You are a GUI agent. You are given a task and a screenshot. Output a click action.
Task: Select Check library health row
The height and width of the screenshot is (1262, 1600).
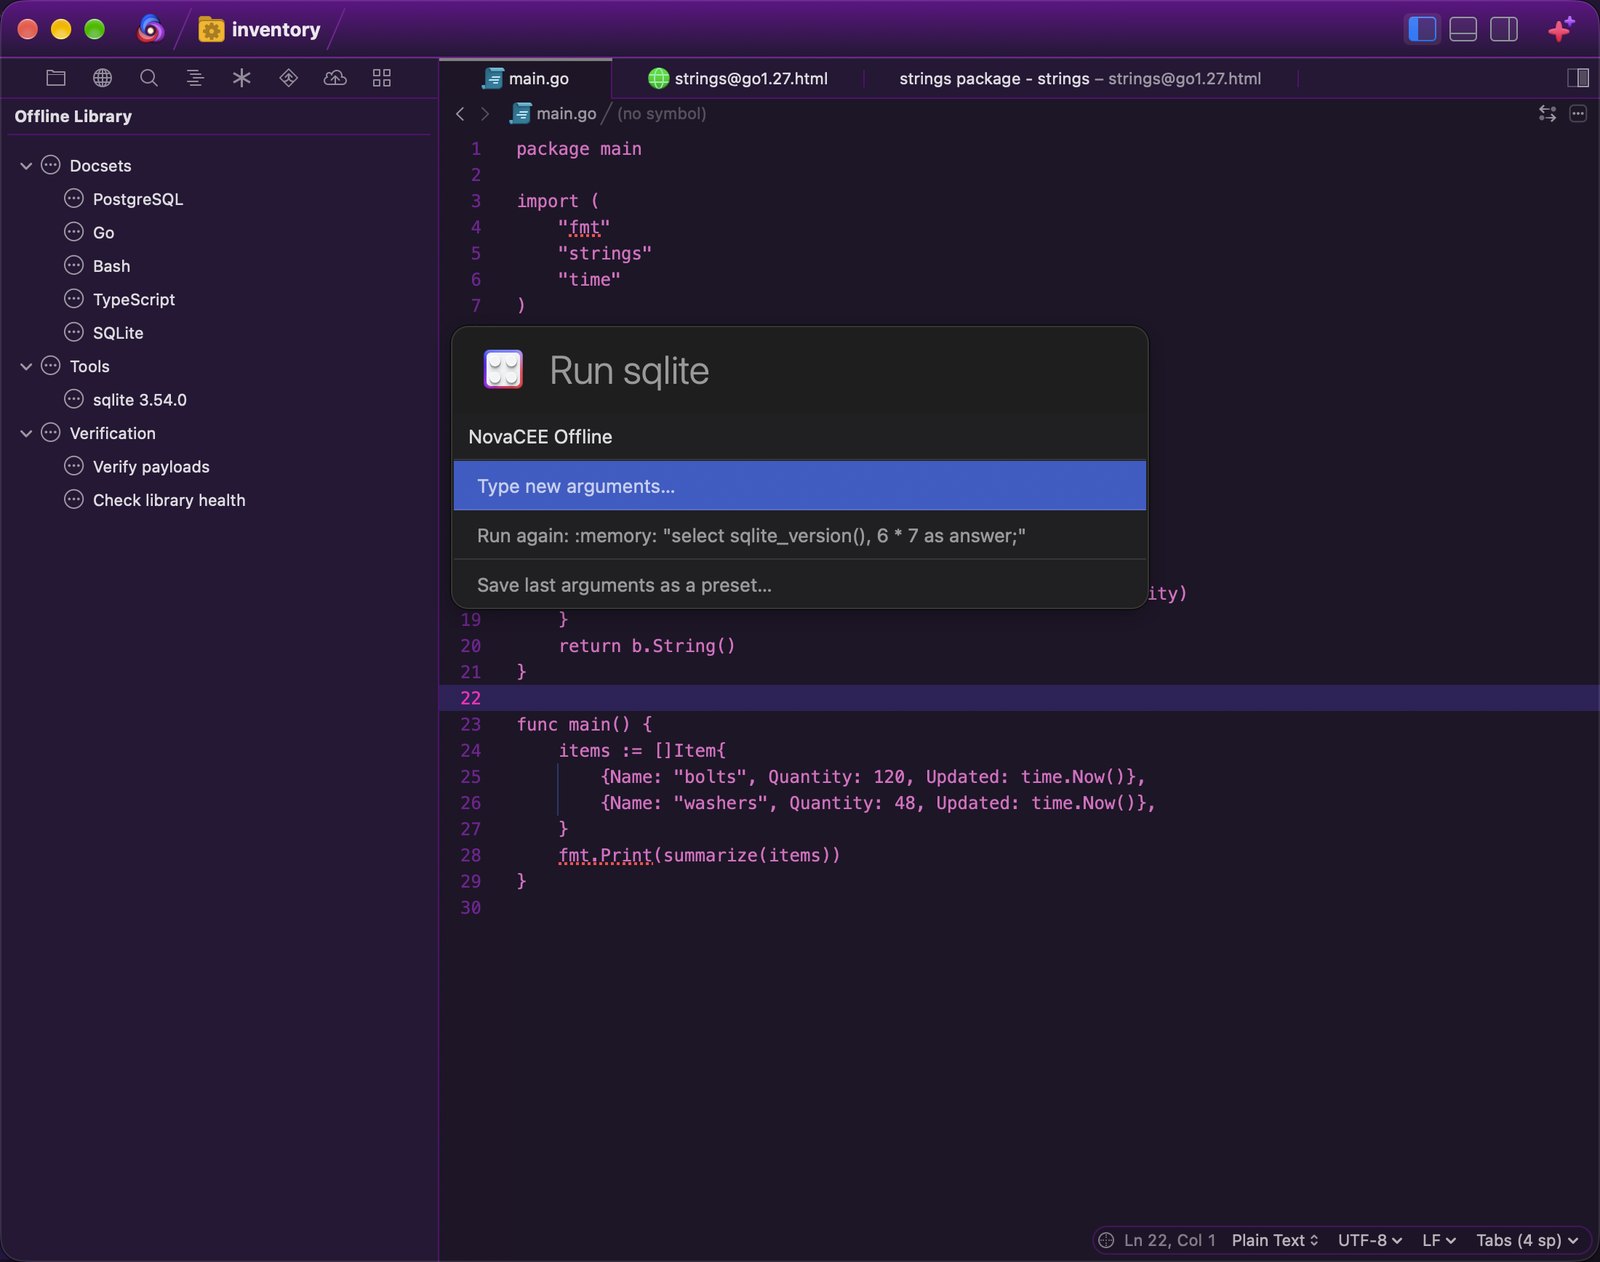[x=220, y=500]
